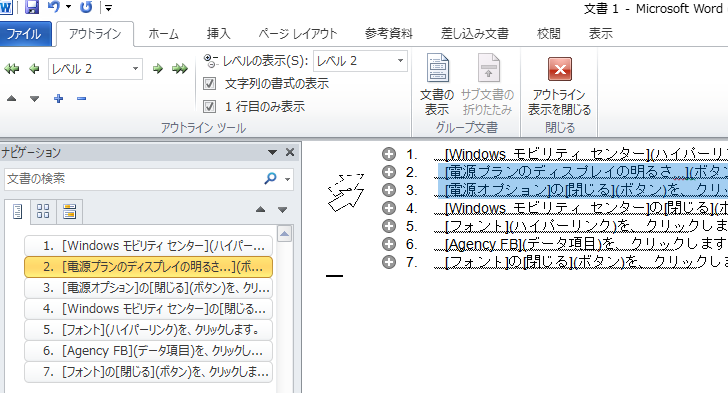
Task: Click plus symbol beside outline item 7
Action: click(389, 262)
